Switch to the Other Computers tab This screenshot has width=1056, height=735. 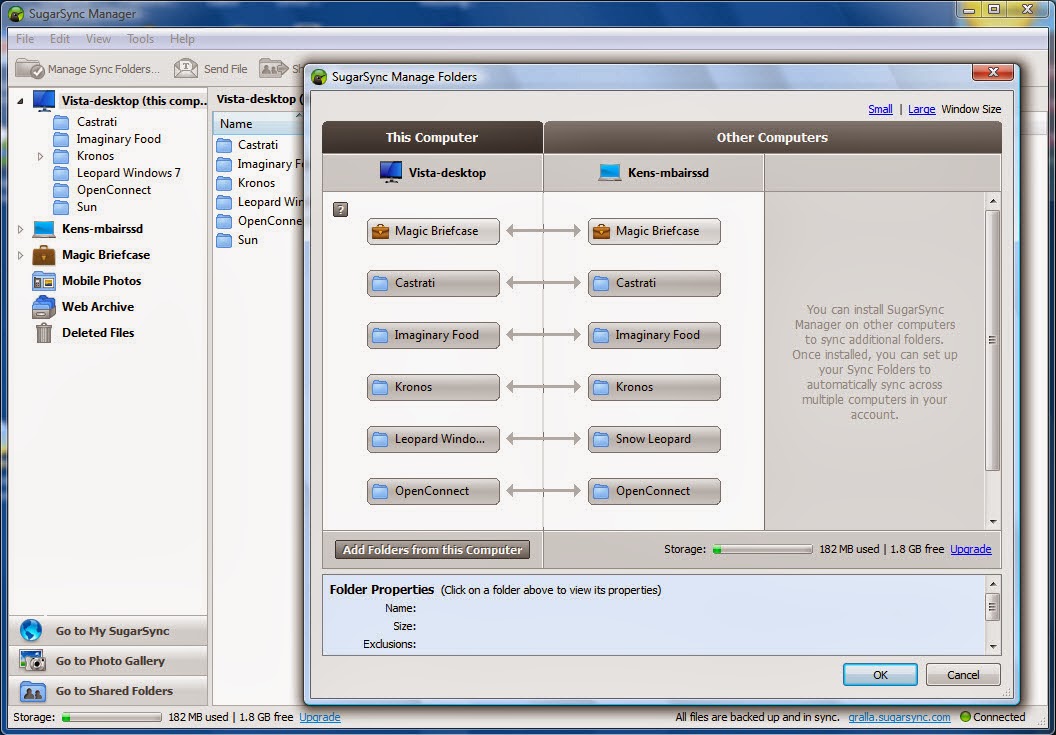pos(772,137)
